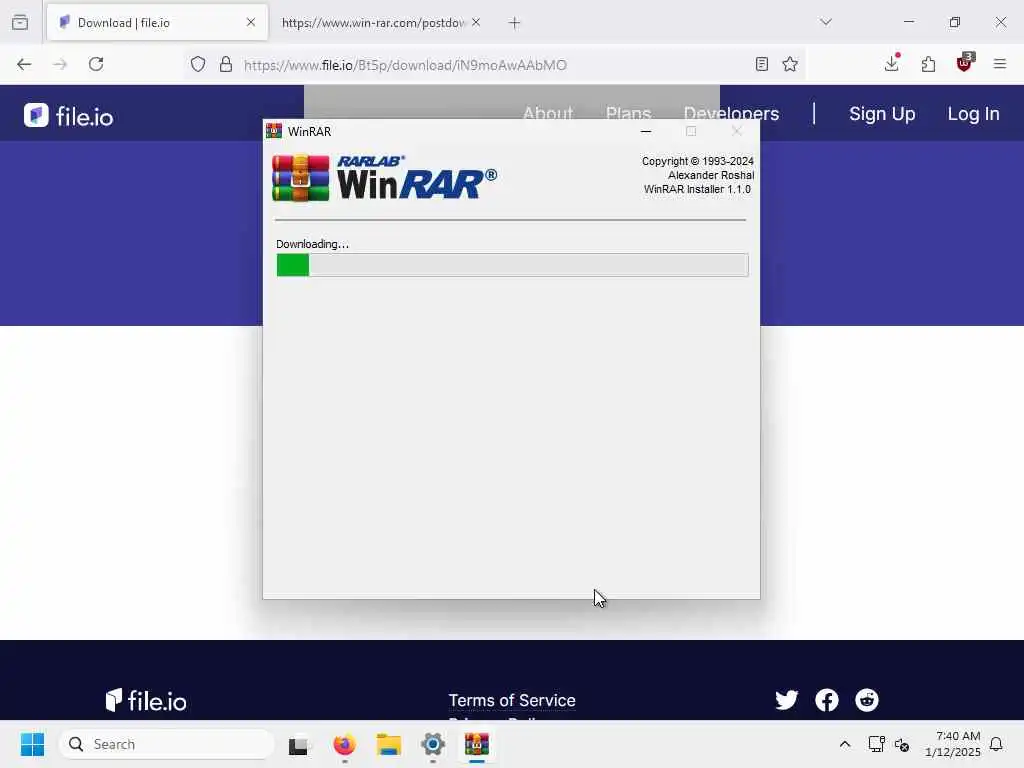Expand the list all tabs chevron

click(826, 22)
